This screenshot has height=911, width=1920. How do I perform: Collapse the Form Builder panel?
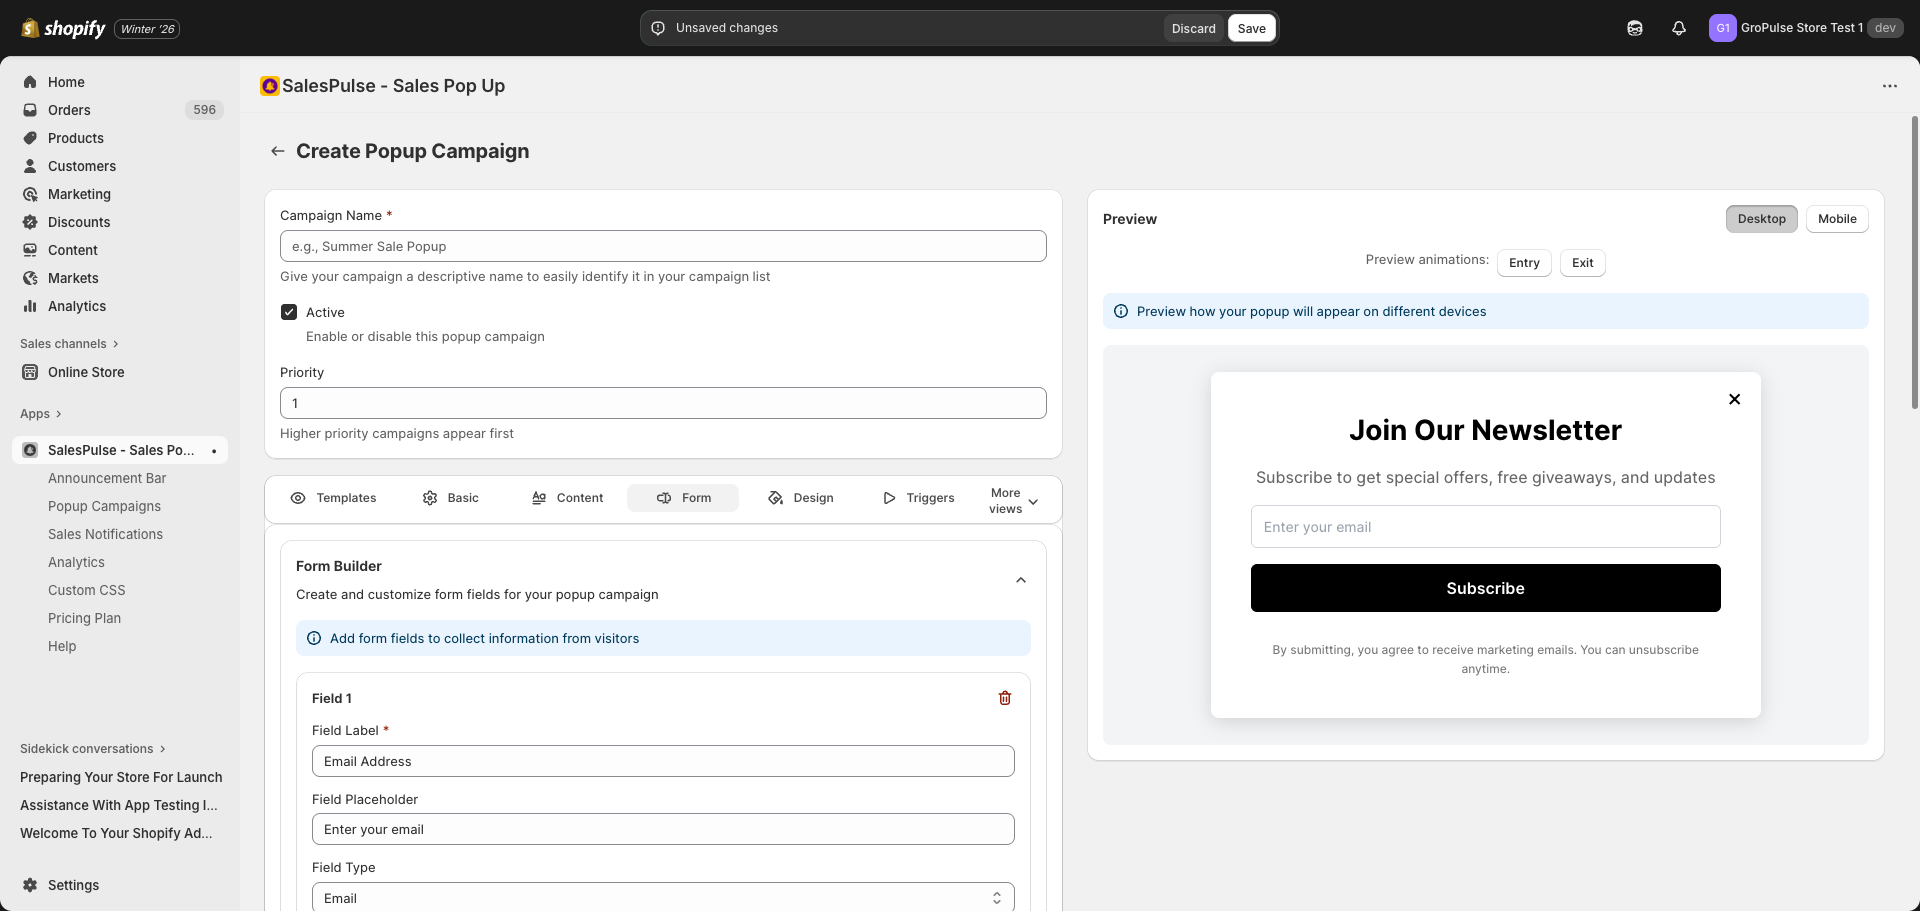(1020, 580)
